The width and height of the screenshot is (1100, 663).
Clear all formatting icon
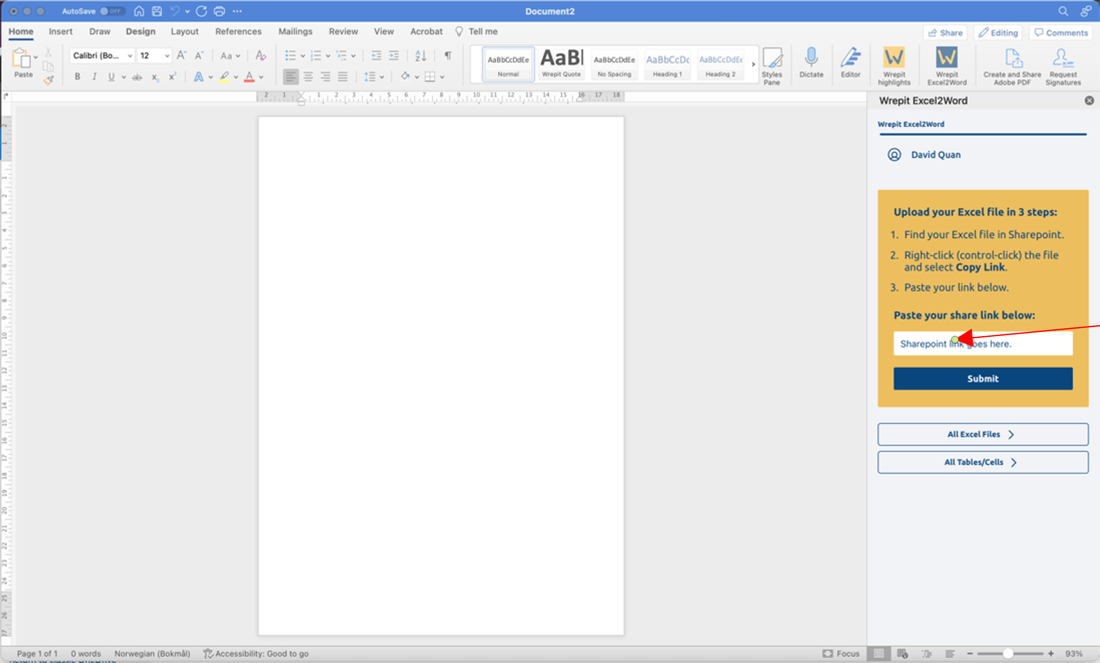pos(260,55)
